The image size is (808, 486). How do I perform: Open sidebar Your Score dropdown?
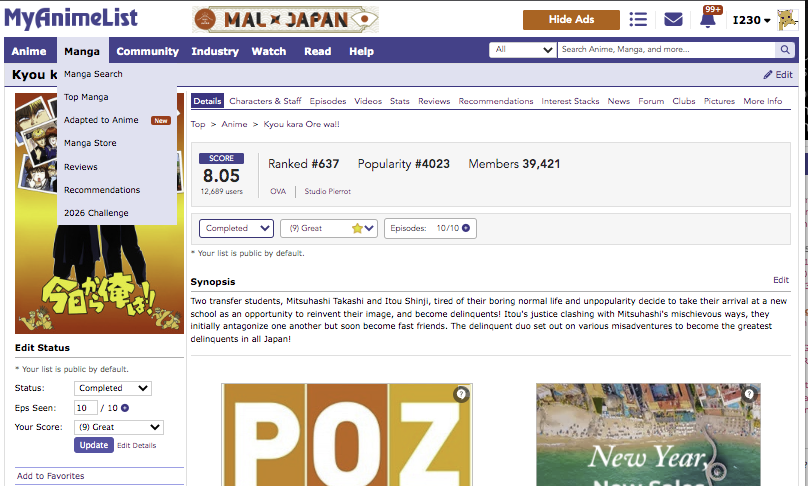coord(119,427)
